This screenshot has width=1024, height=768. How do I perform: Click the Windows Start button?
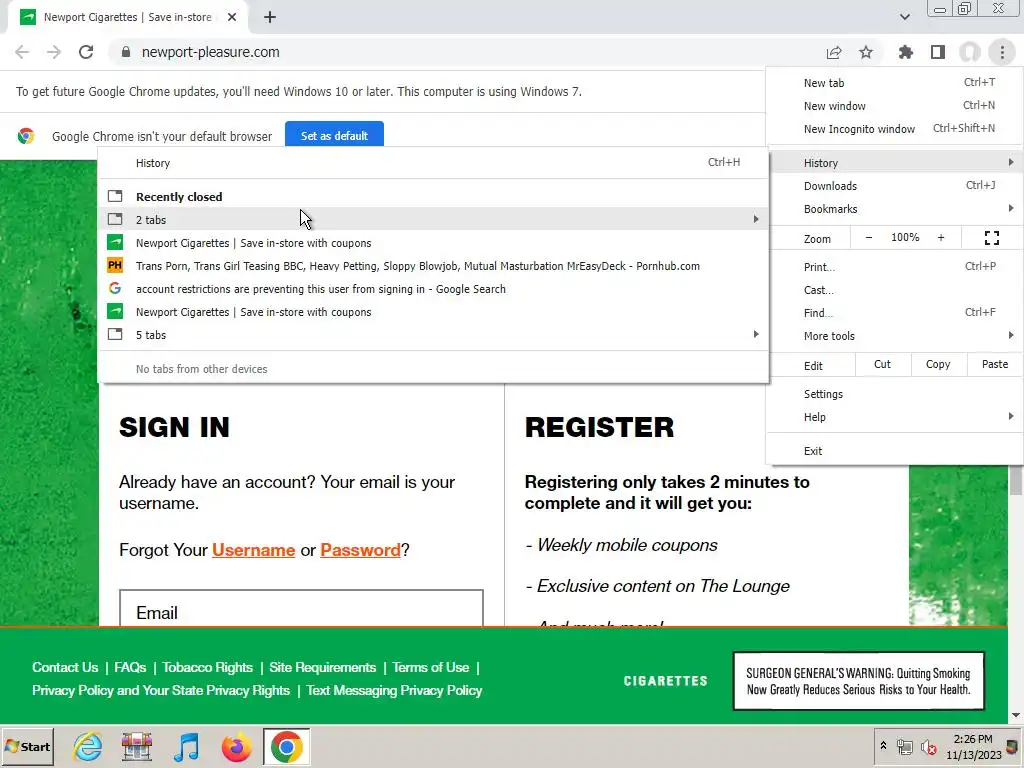(x=27, y=746)
